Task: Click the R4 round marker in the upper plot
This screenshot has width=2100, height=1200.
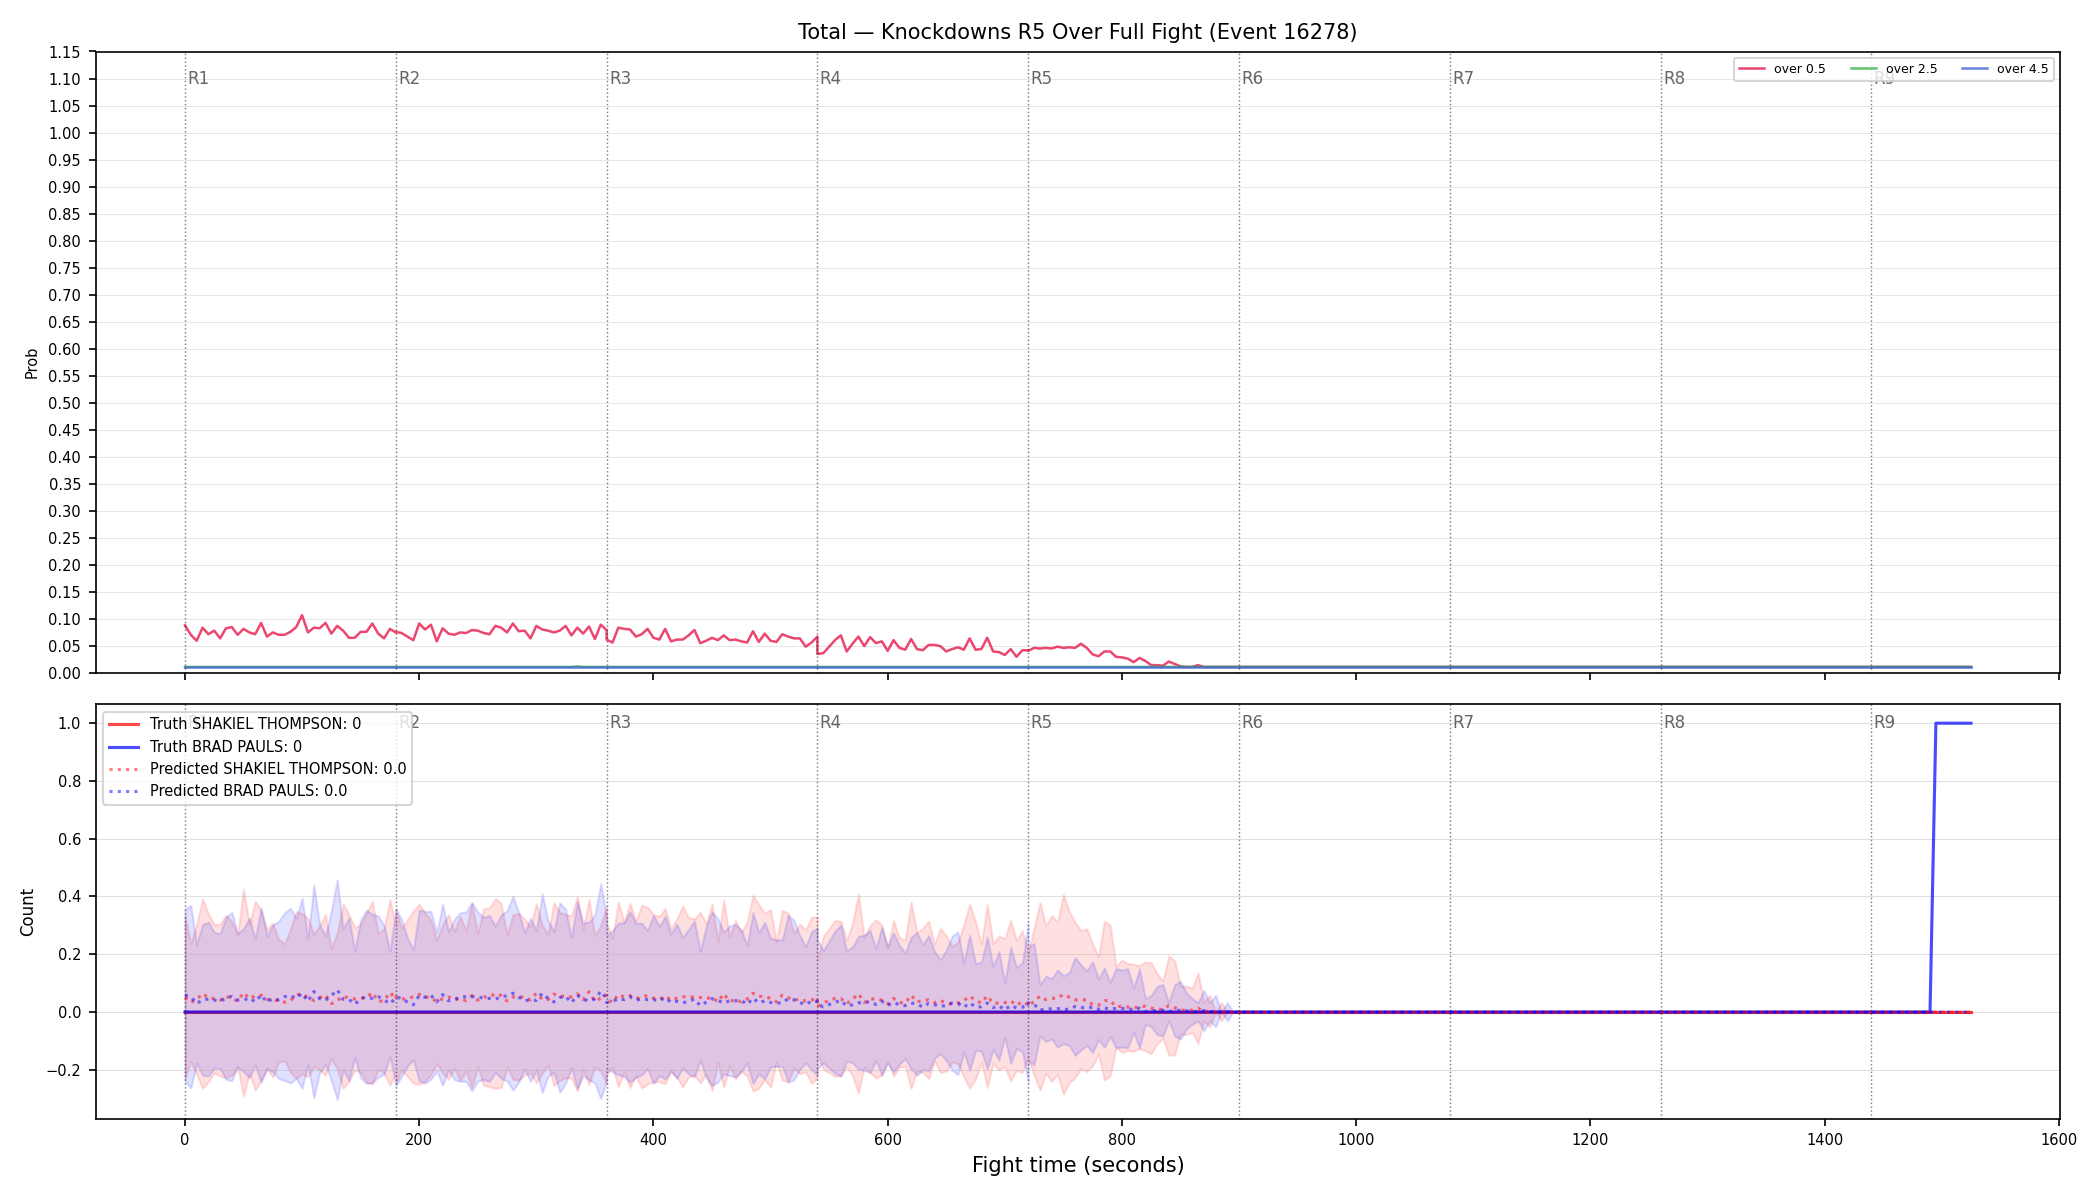Action: [830, 78]
